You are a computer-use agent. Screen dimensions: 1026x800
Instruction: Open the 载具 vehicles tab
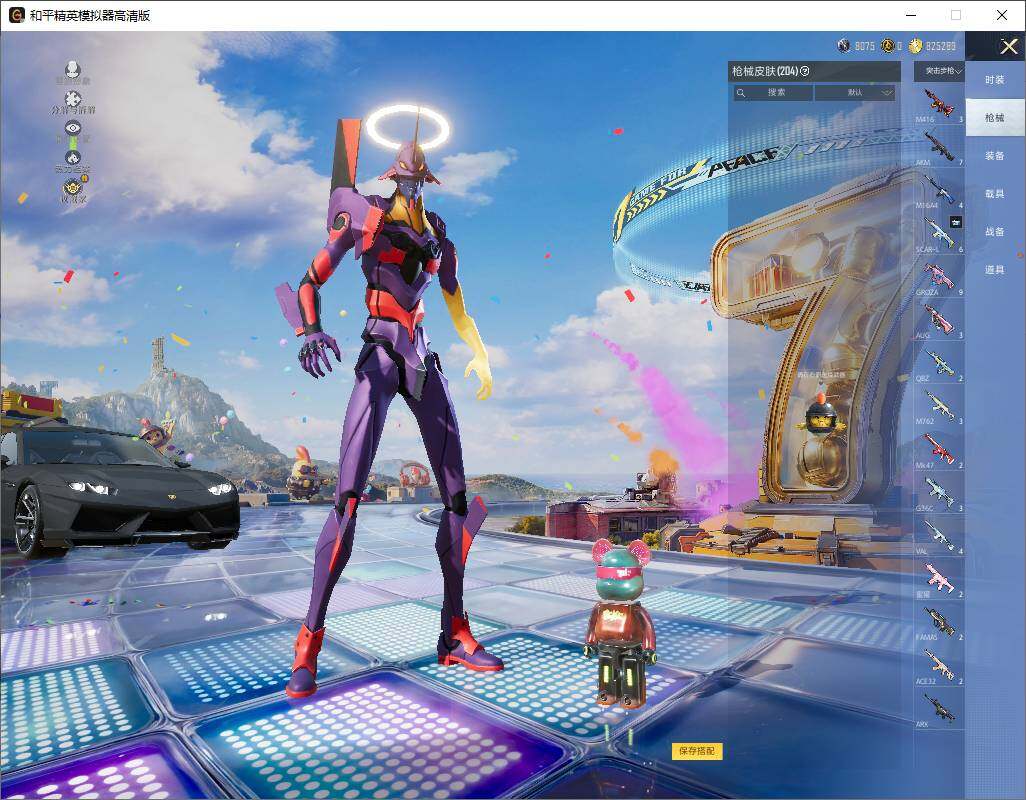tap(995, 194)
